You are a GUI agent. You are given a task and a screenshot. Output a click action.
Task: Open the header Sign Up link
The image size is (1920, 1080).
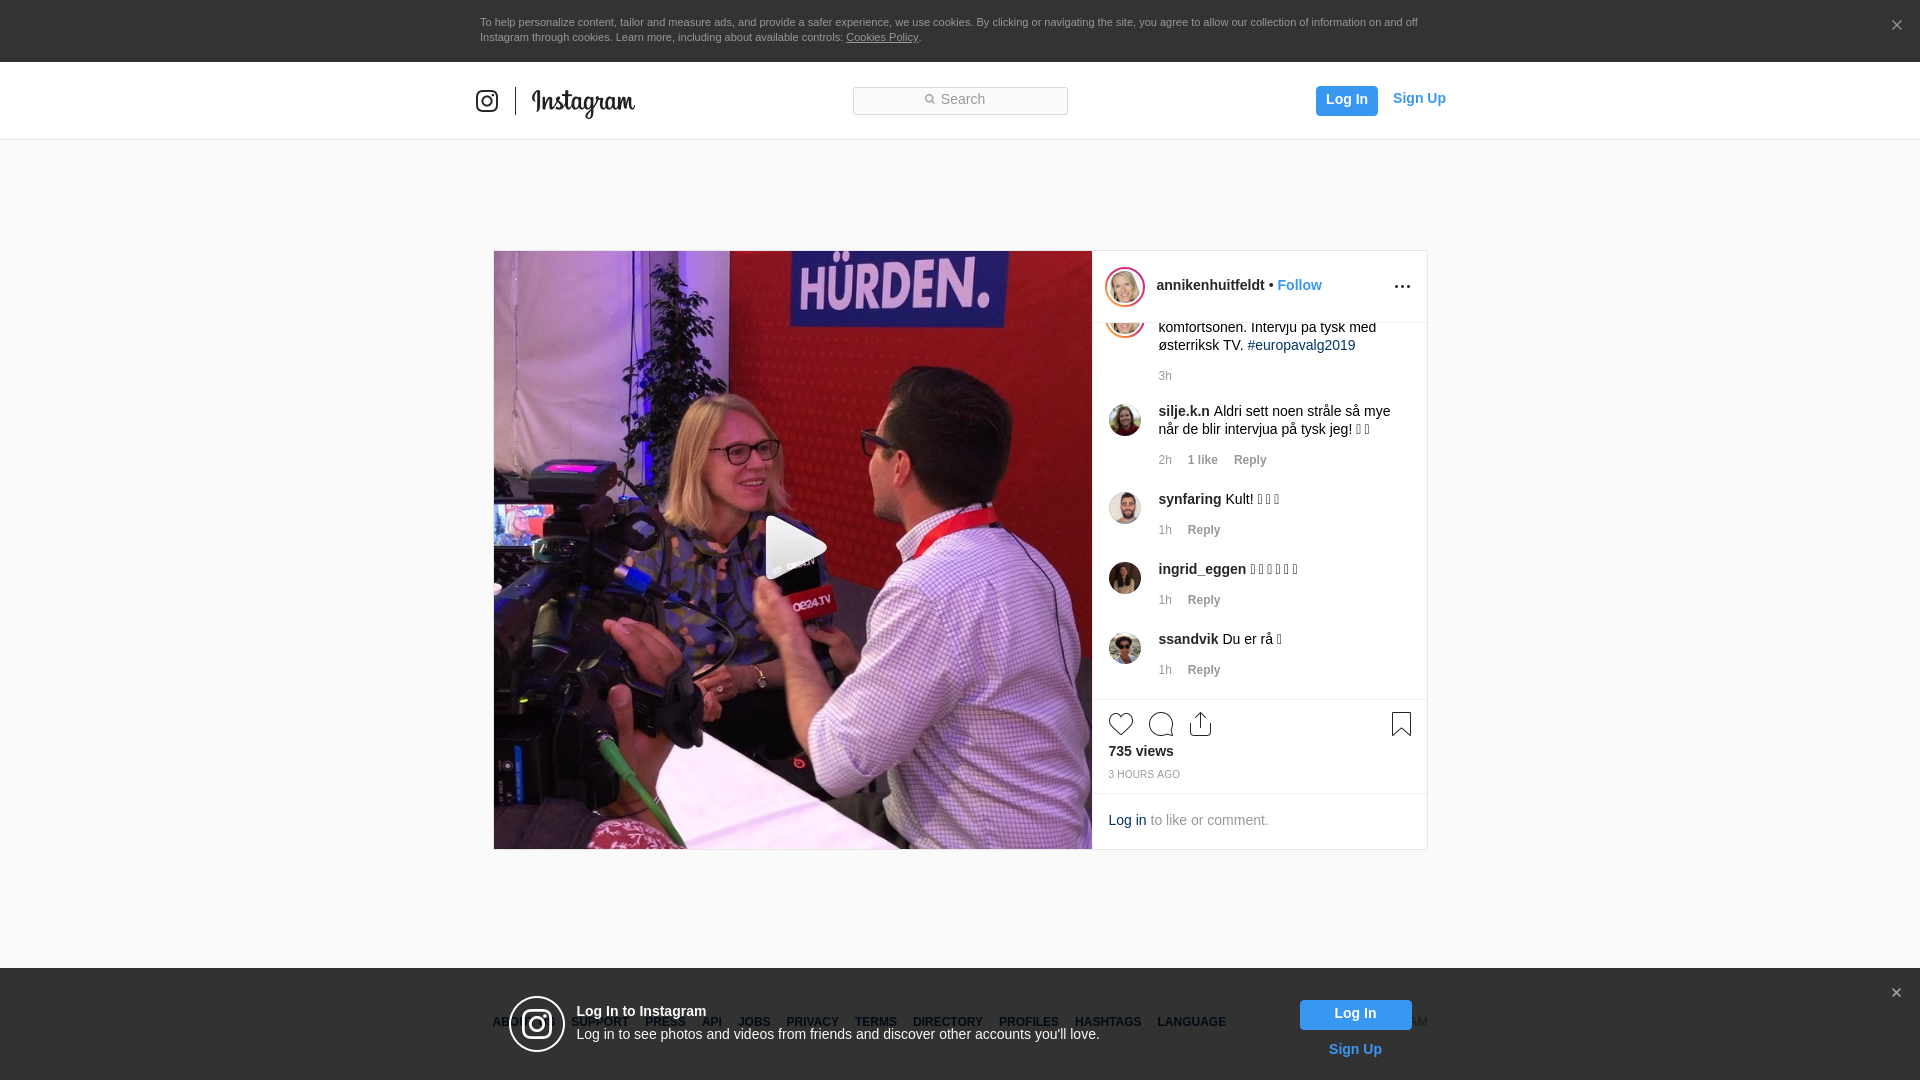click(x=1419, y=98)
